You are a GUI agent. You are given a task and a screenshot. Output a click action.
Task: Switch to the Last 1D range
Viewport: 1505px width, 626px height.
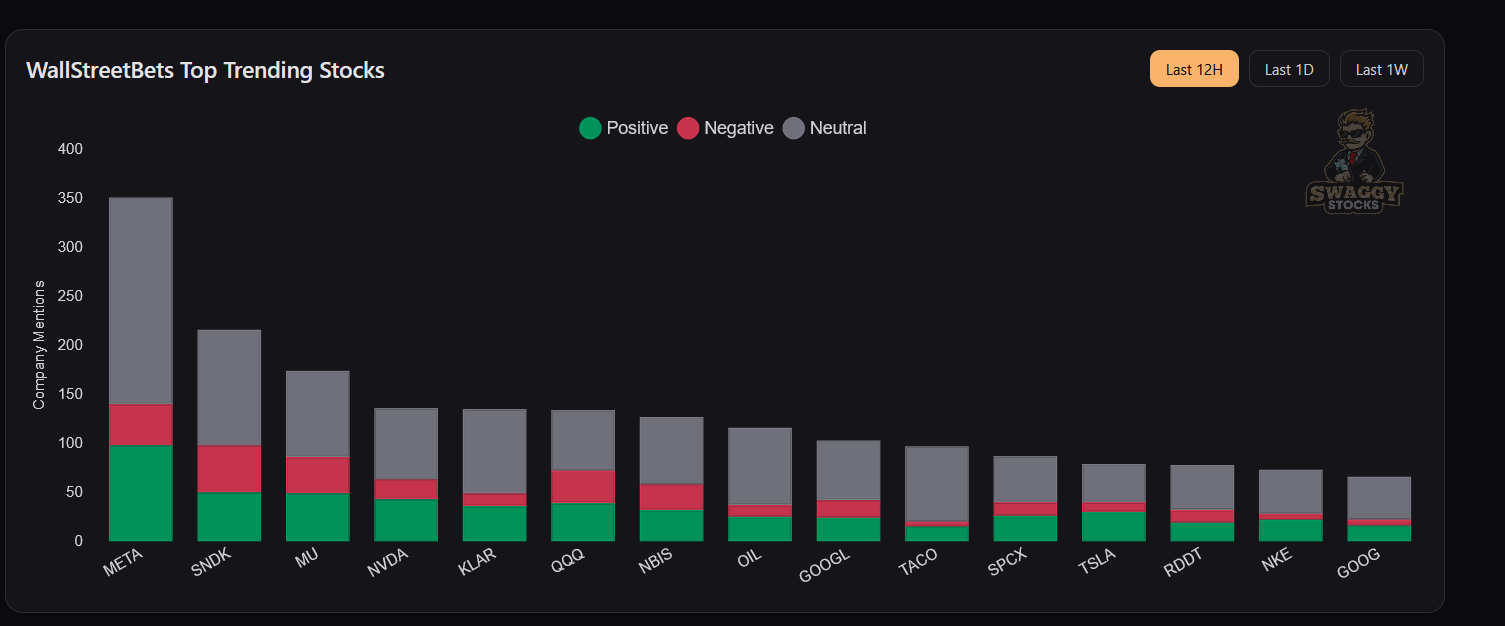coord(1289,69)
